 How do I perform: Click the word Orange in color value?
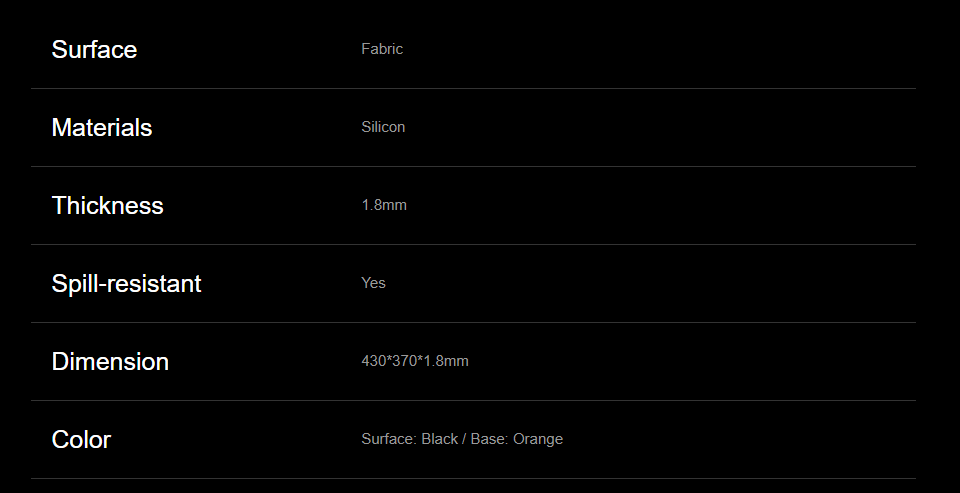click(x=538, y=439)
